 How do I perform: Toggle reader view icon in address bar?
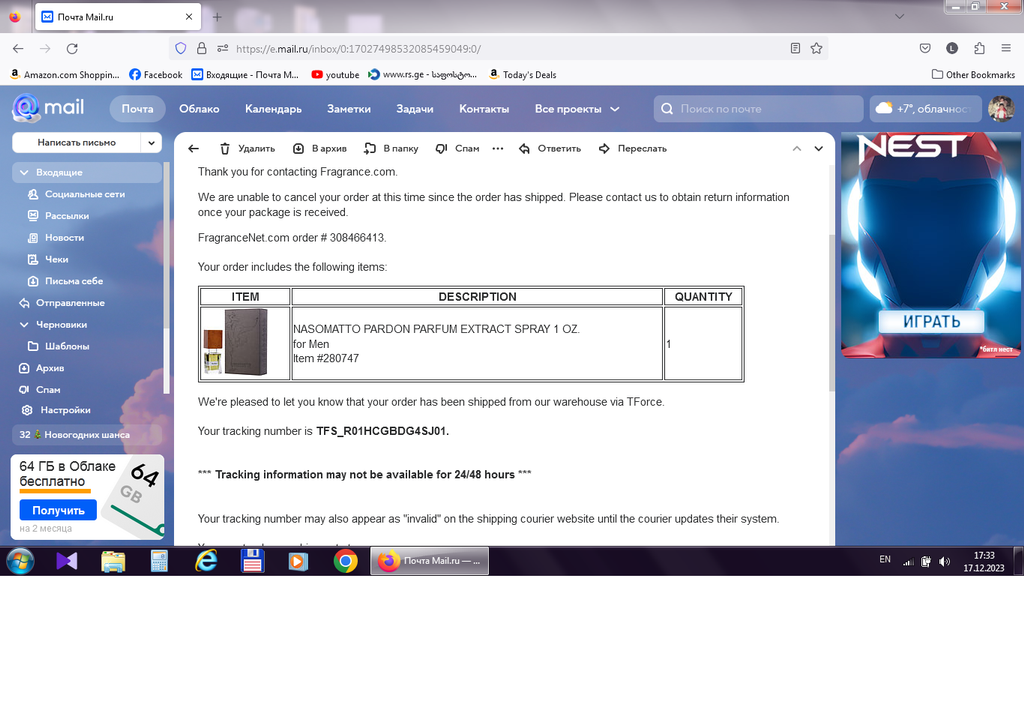795,48
